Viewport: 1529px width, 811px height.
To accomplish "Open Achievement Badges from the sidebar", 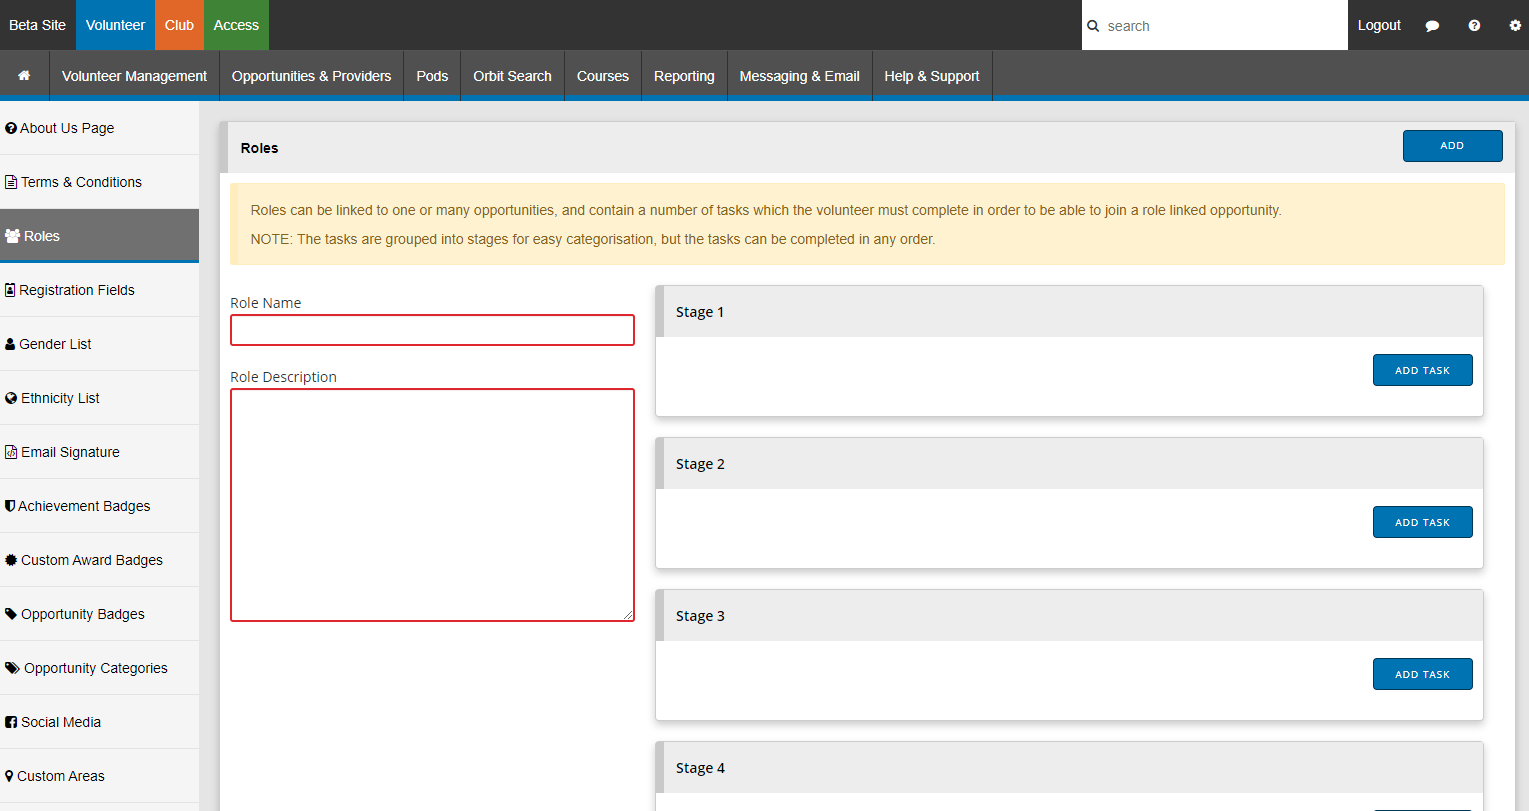I will coord(84,506).
